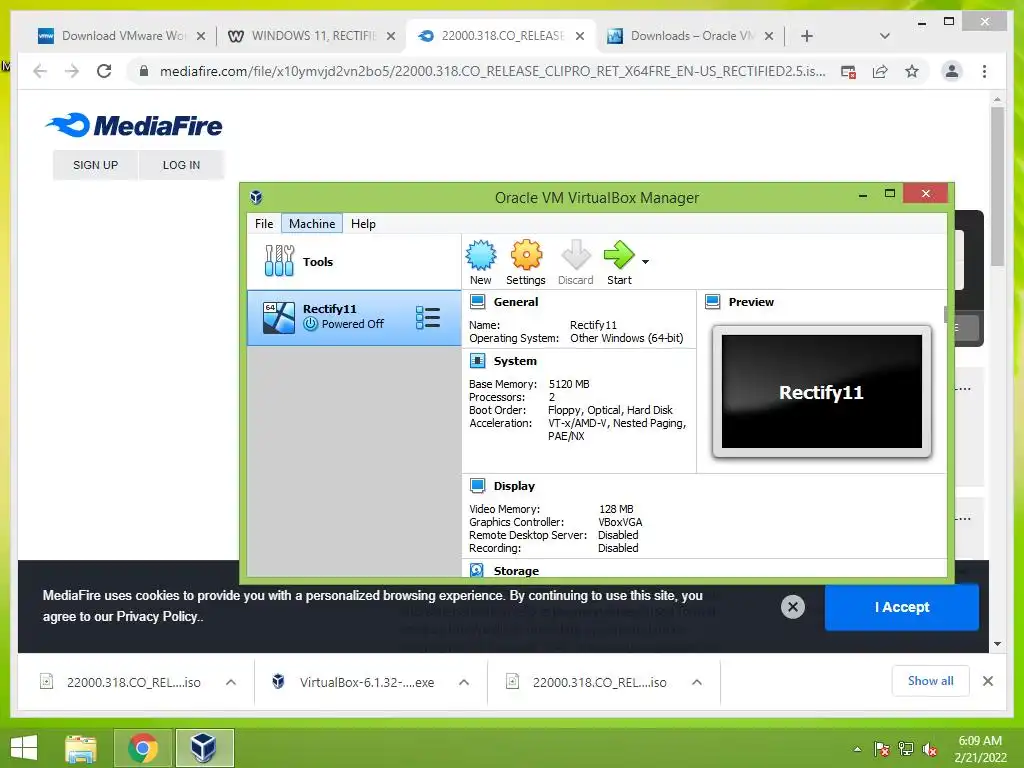Image resolution: width=1024 pixels, height=768 pixels.
Task: Open the Help menu in VirtualBox
Action: coord(363,223)
